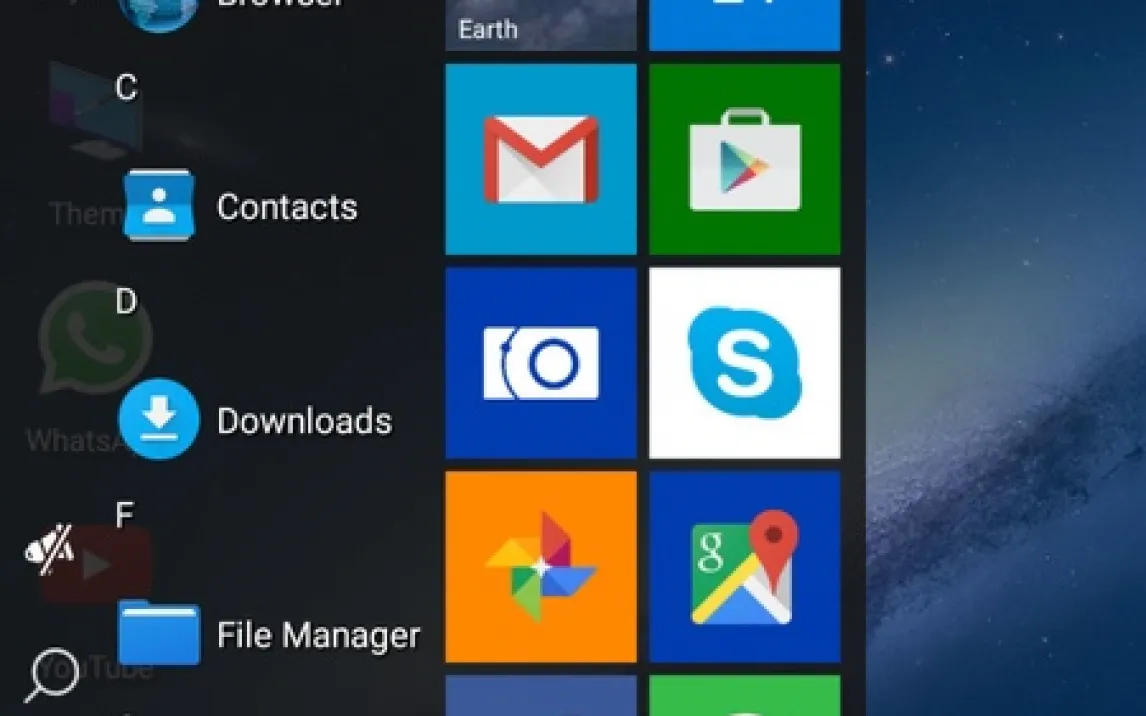Screen dimensions: 1146x716
Task: Open the Gmail tile
Action: [540, 160]
